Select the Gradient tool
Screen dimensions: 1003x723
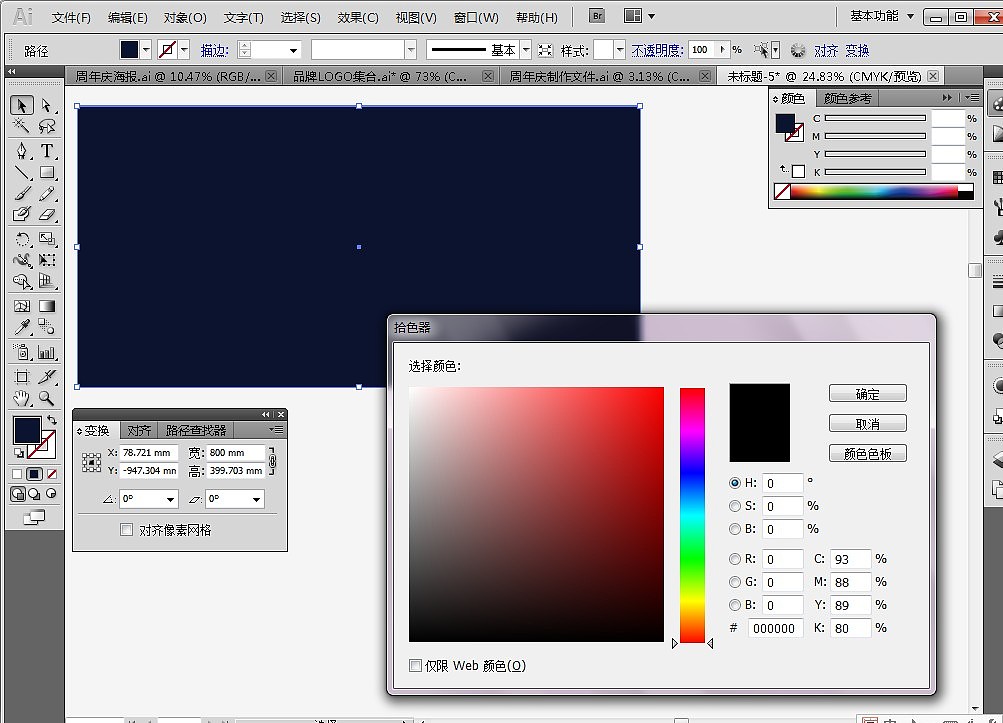click(46, 306)
